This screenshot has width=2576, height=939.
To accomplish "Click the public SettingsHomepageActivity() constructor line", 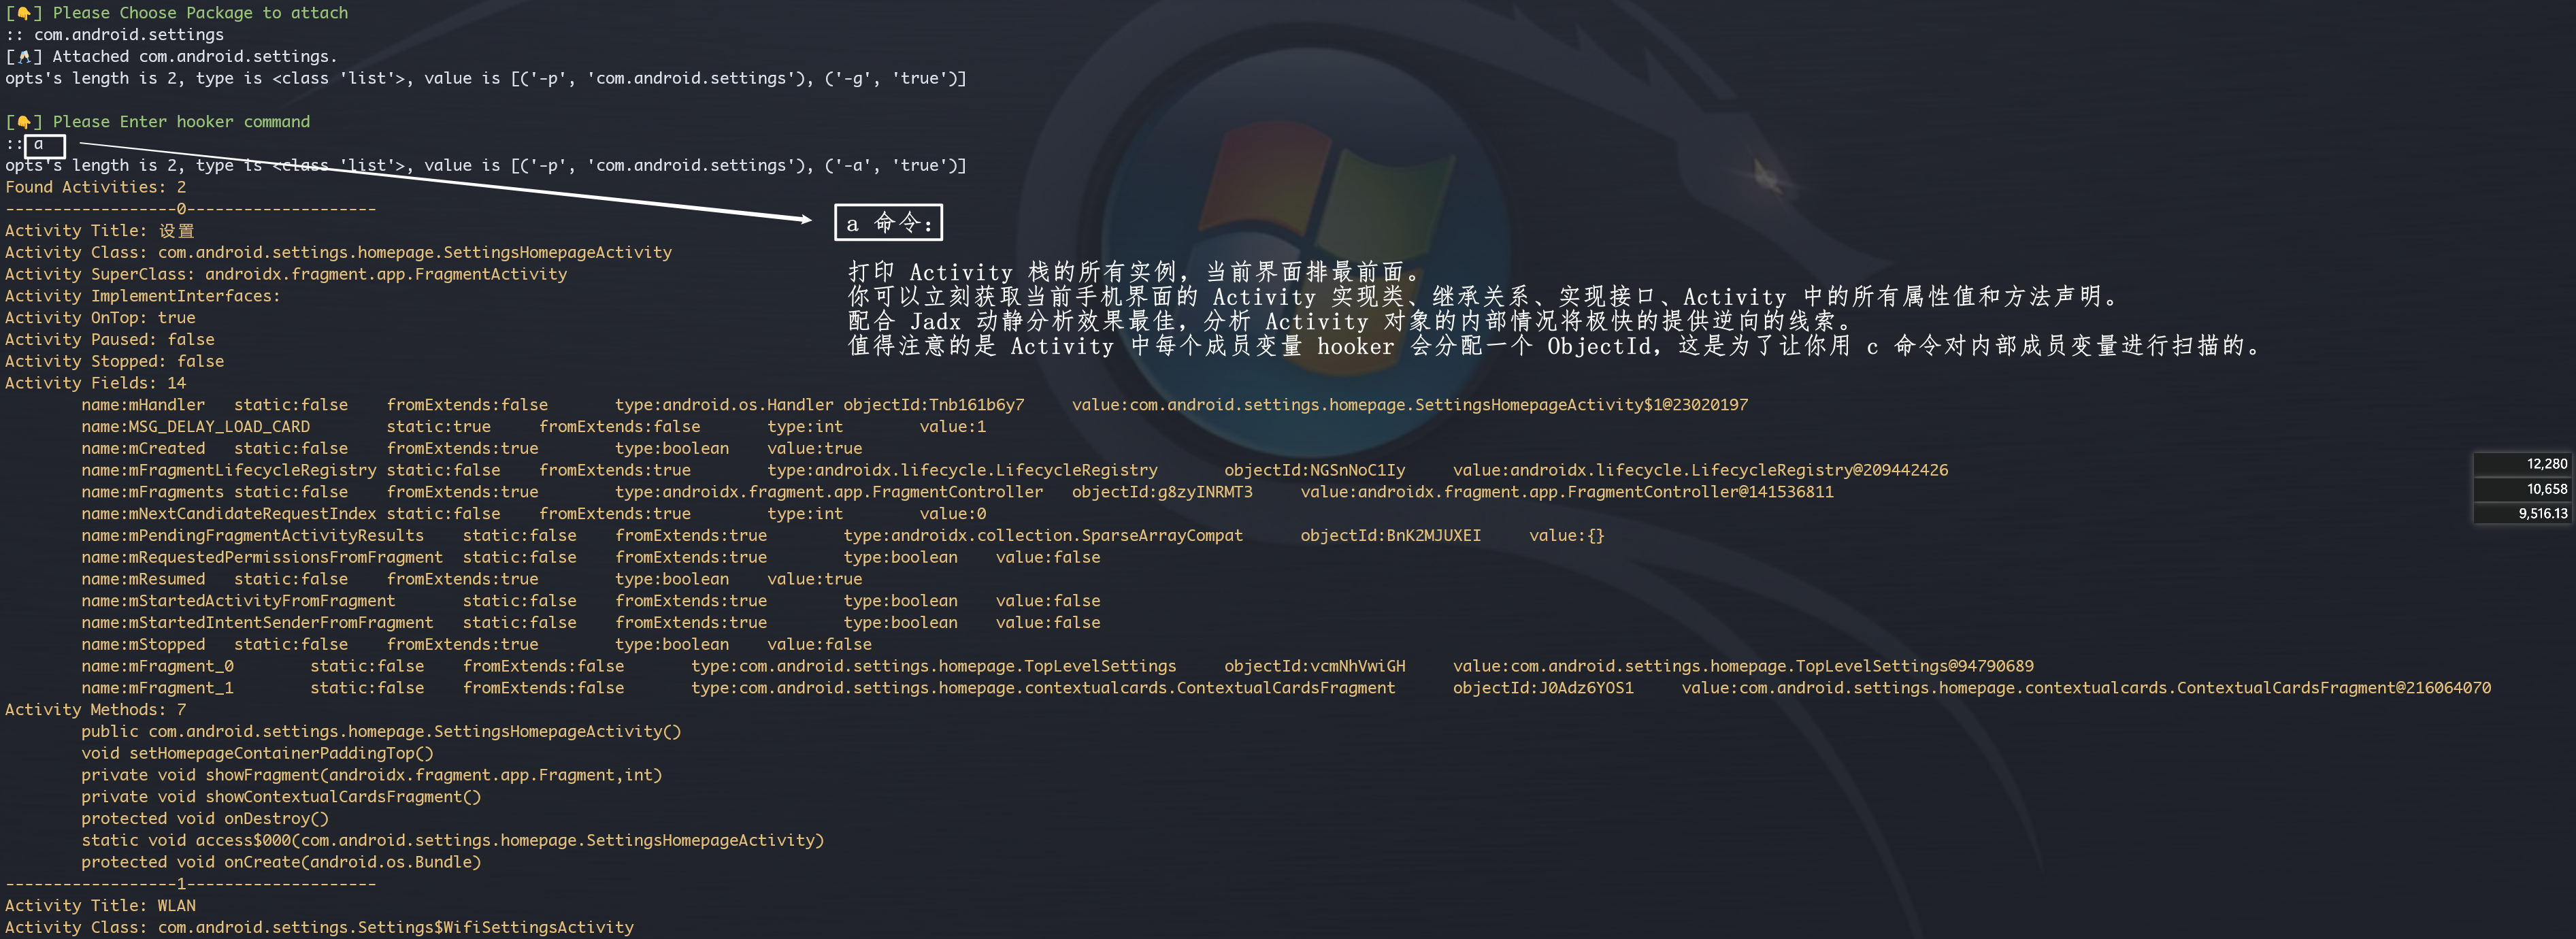I will click(381, 732).
